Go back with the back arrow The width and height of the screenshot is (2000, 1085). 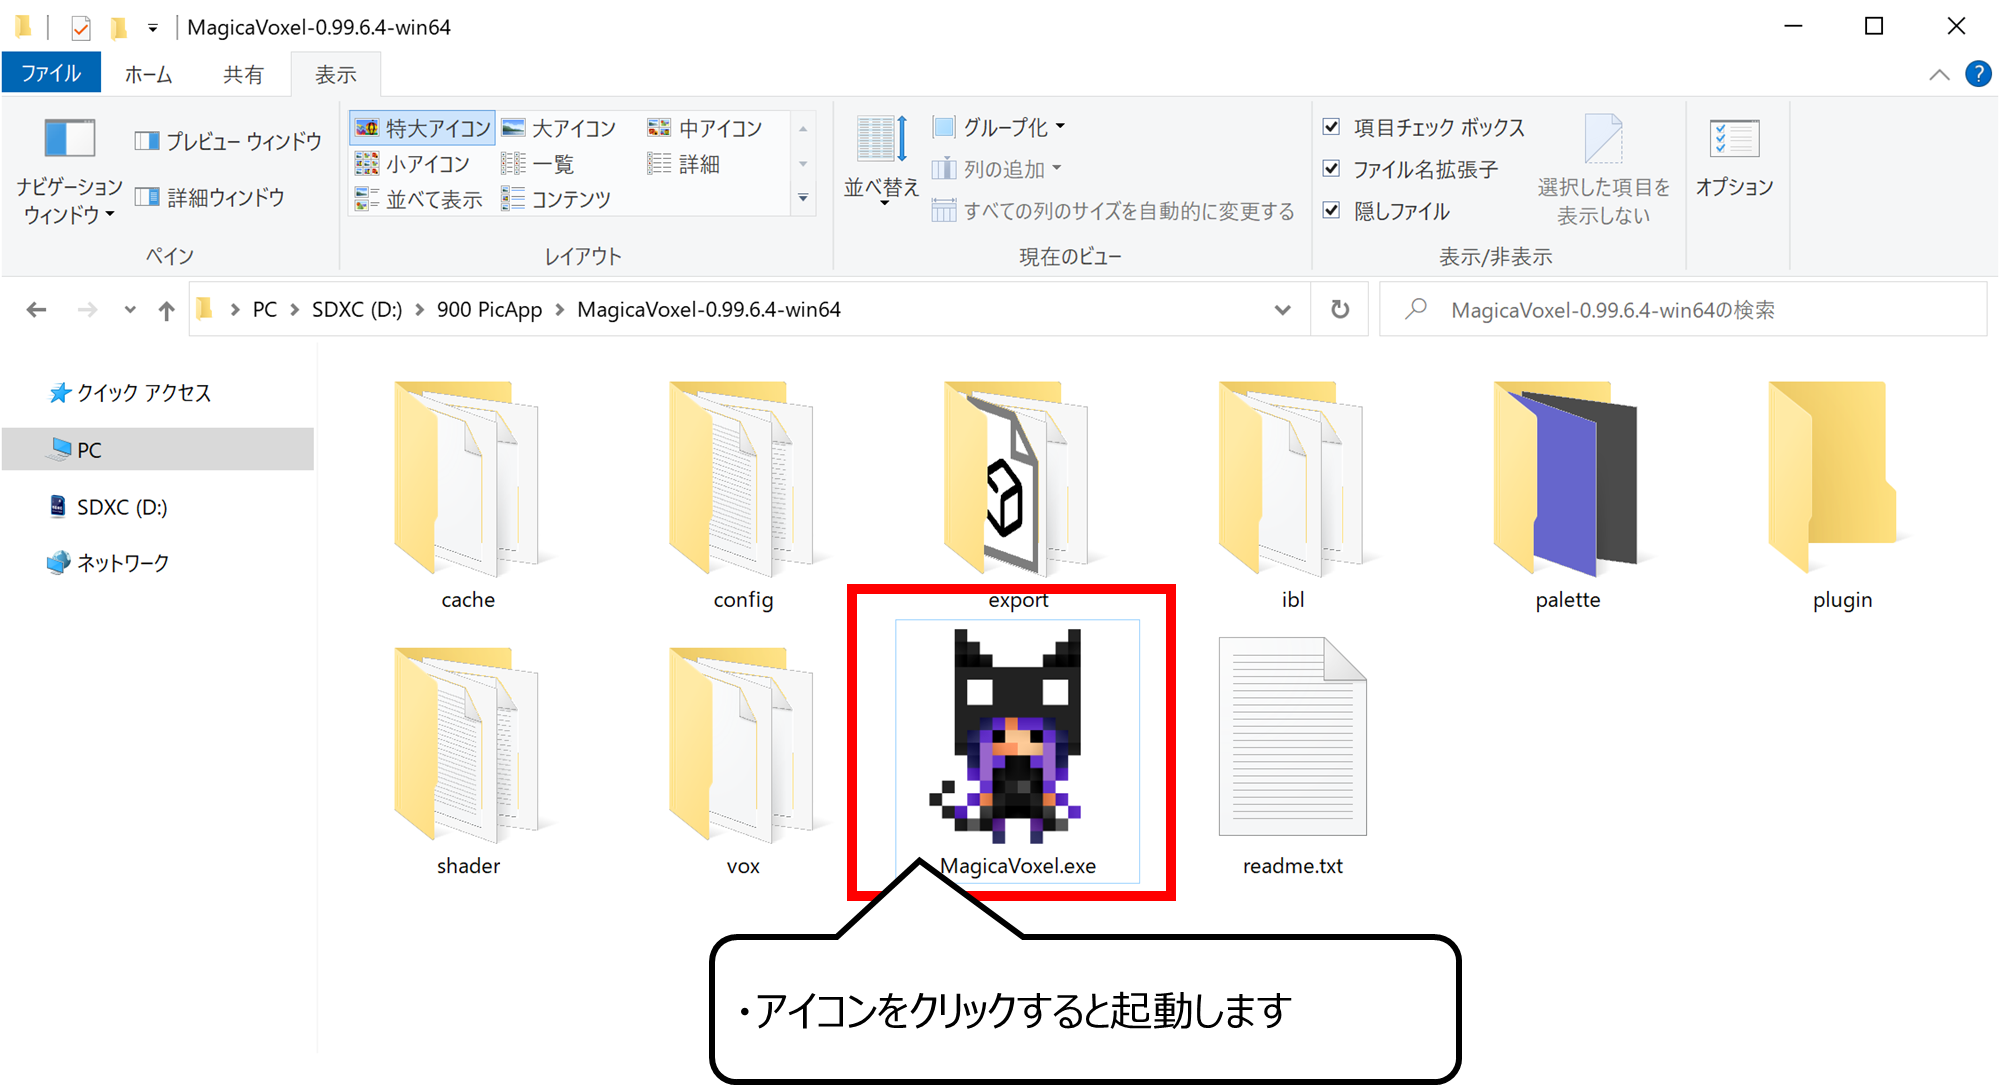(x=36, y=310)
